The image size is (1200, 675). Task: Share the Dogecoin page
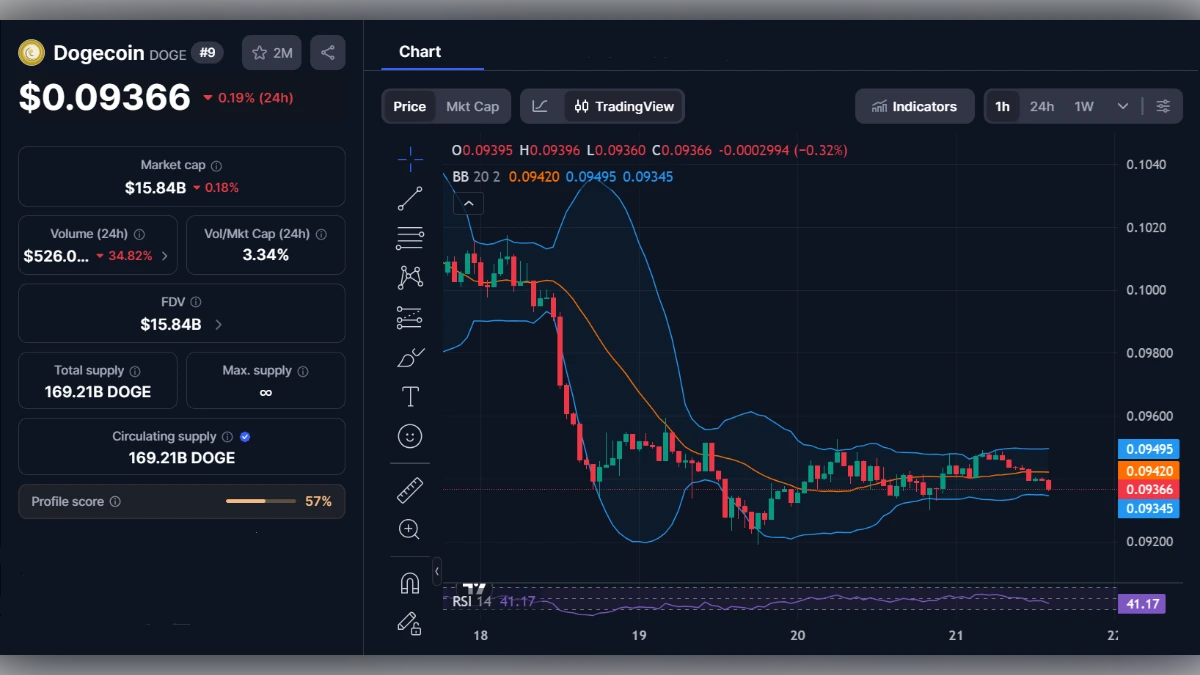pos(328,52)
